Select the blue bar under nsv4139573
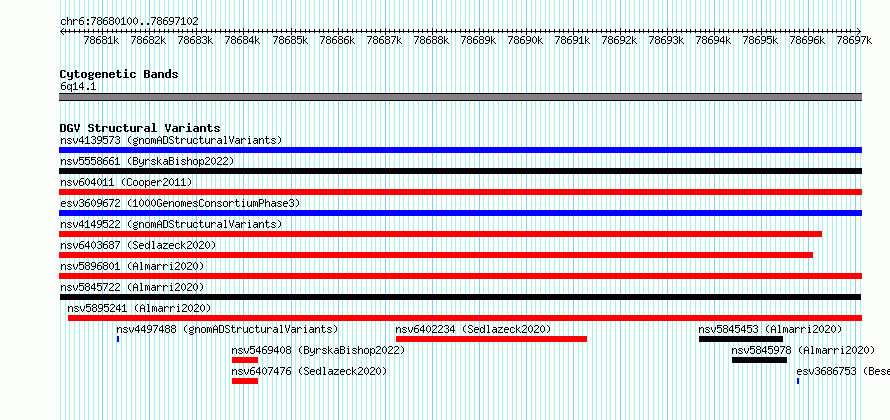This screenshot has width=890, height=420. click(x=460, y=150)
